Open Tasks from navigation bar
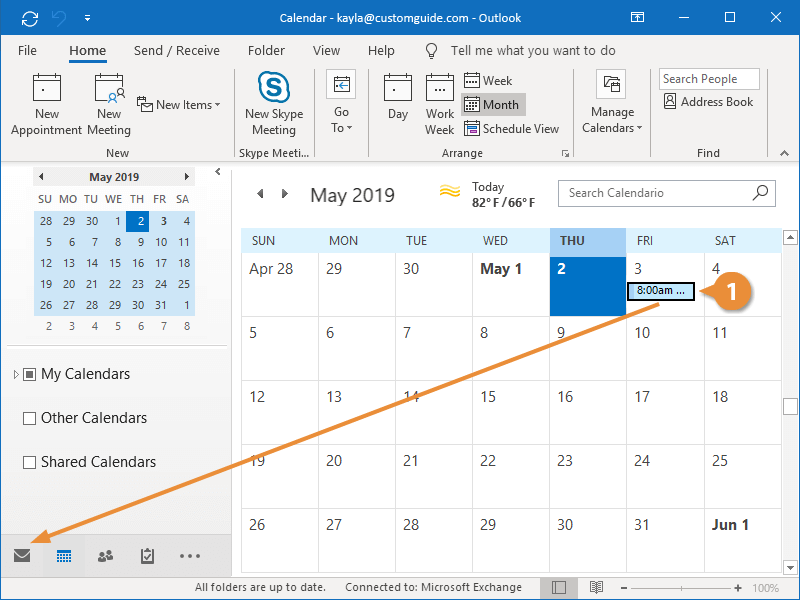Screen dimensions: 800x600 [x=148, y=556]
